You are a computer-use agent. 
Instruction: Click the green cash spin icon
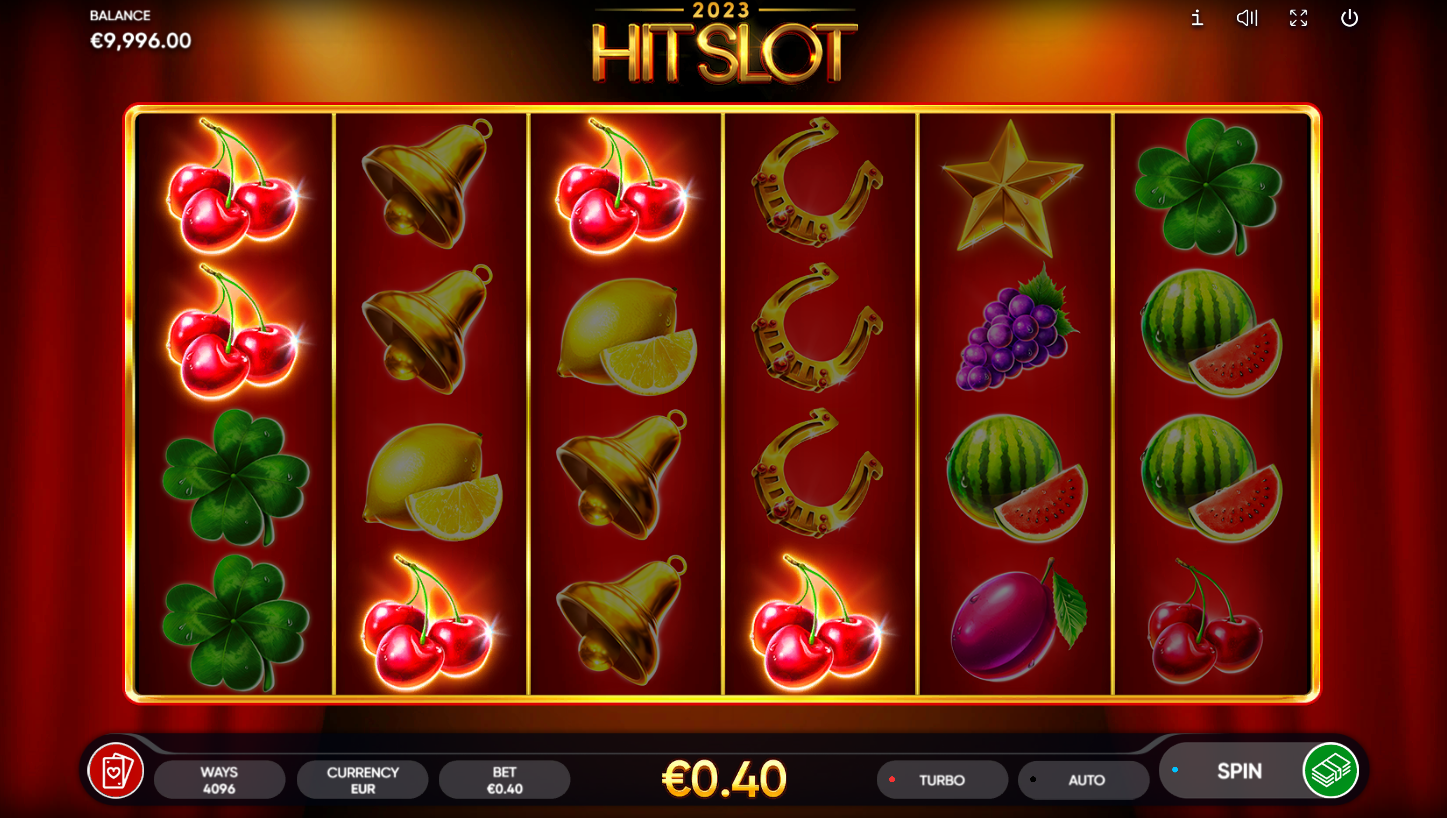coord(1331,770)
